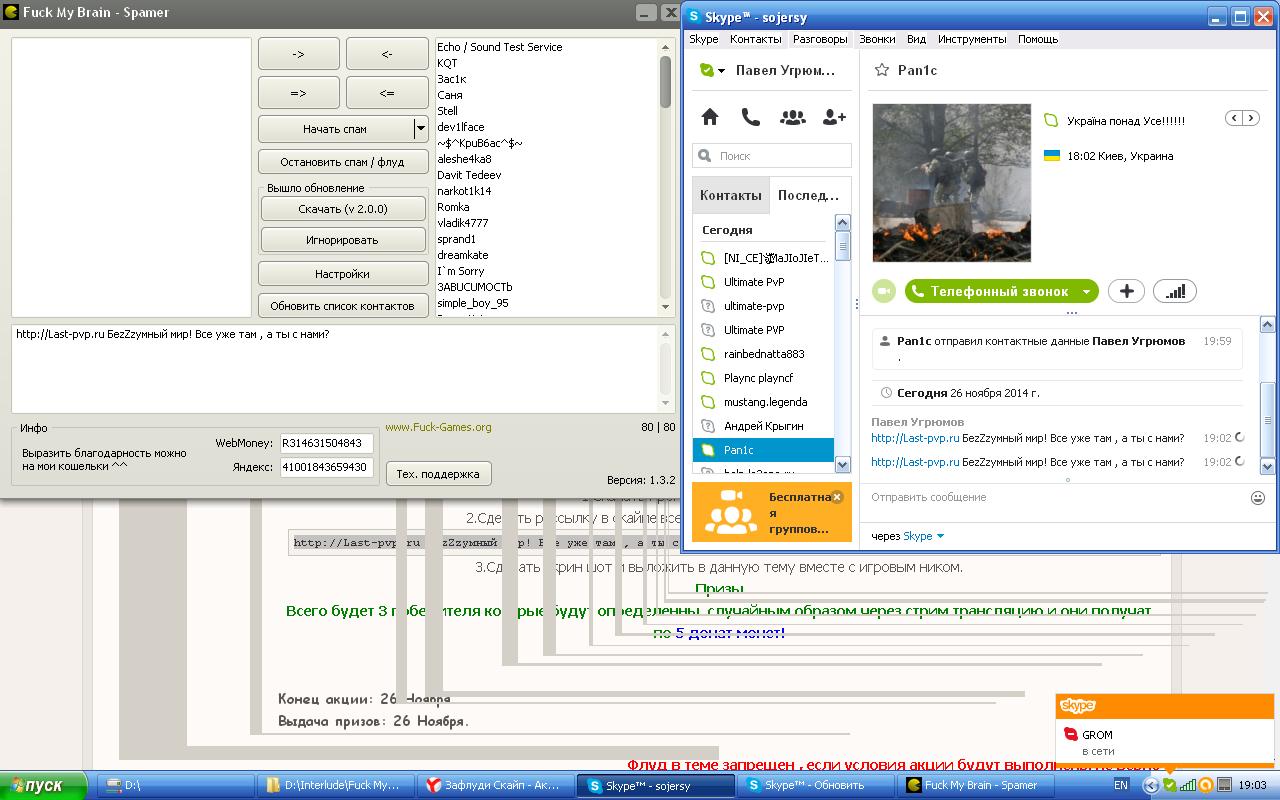Viewport: 1280px width, 800px height.
Task: Click Остановить спам / флуд button
Action: point(343,162)
